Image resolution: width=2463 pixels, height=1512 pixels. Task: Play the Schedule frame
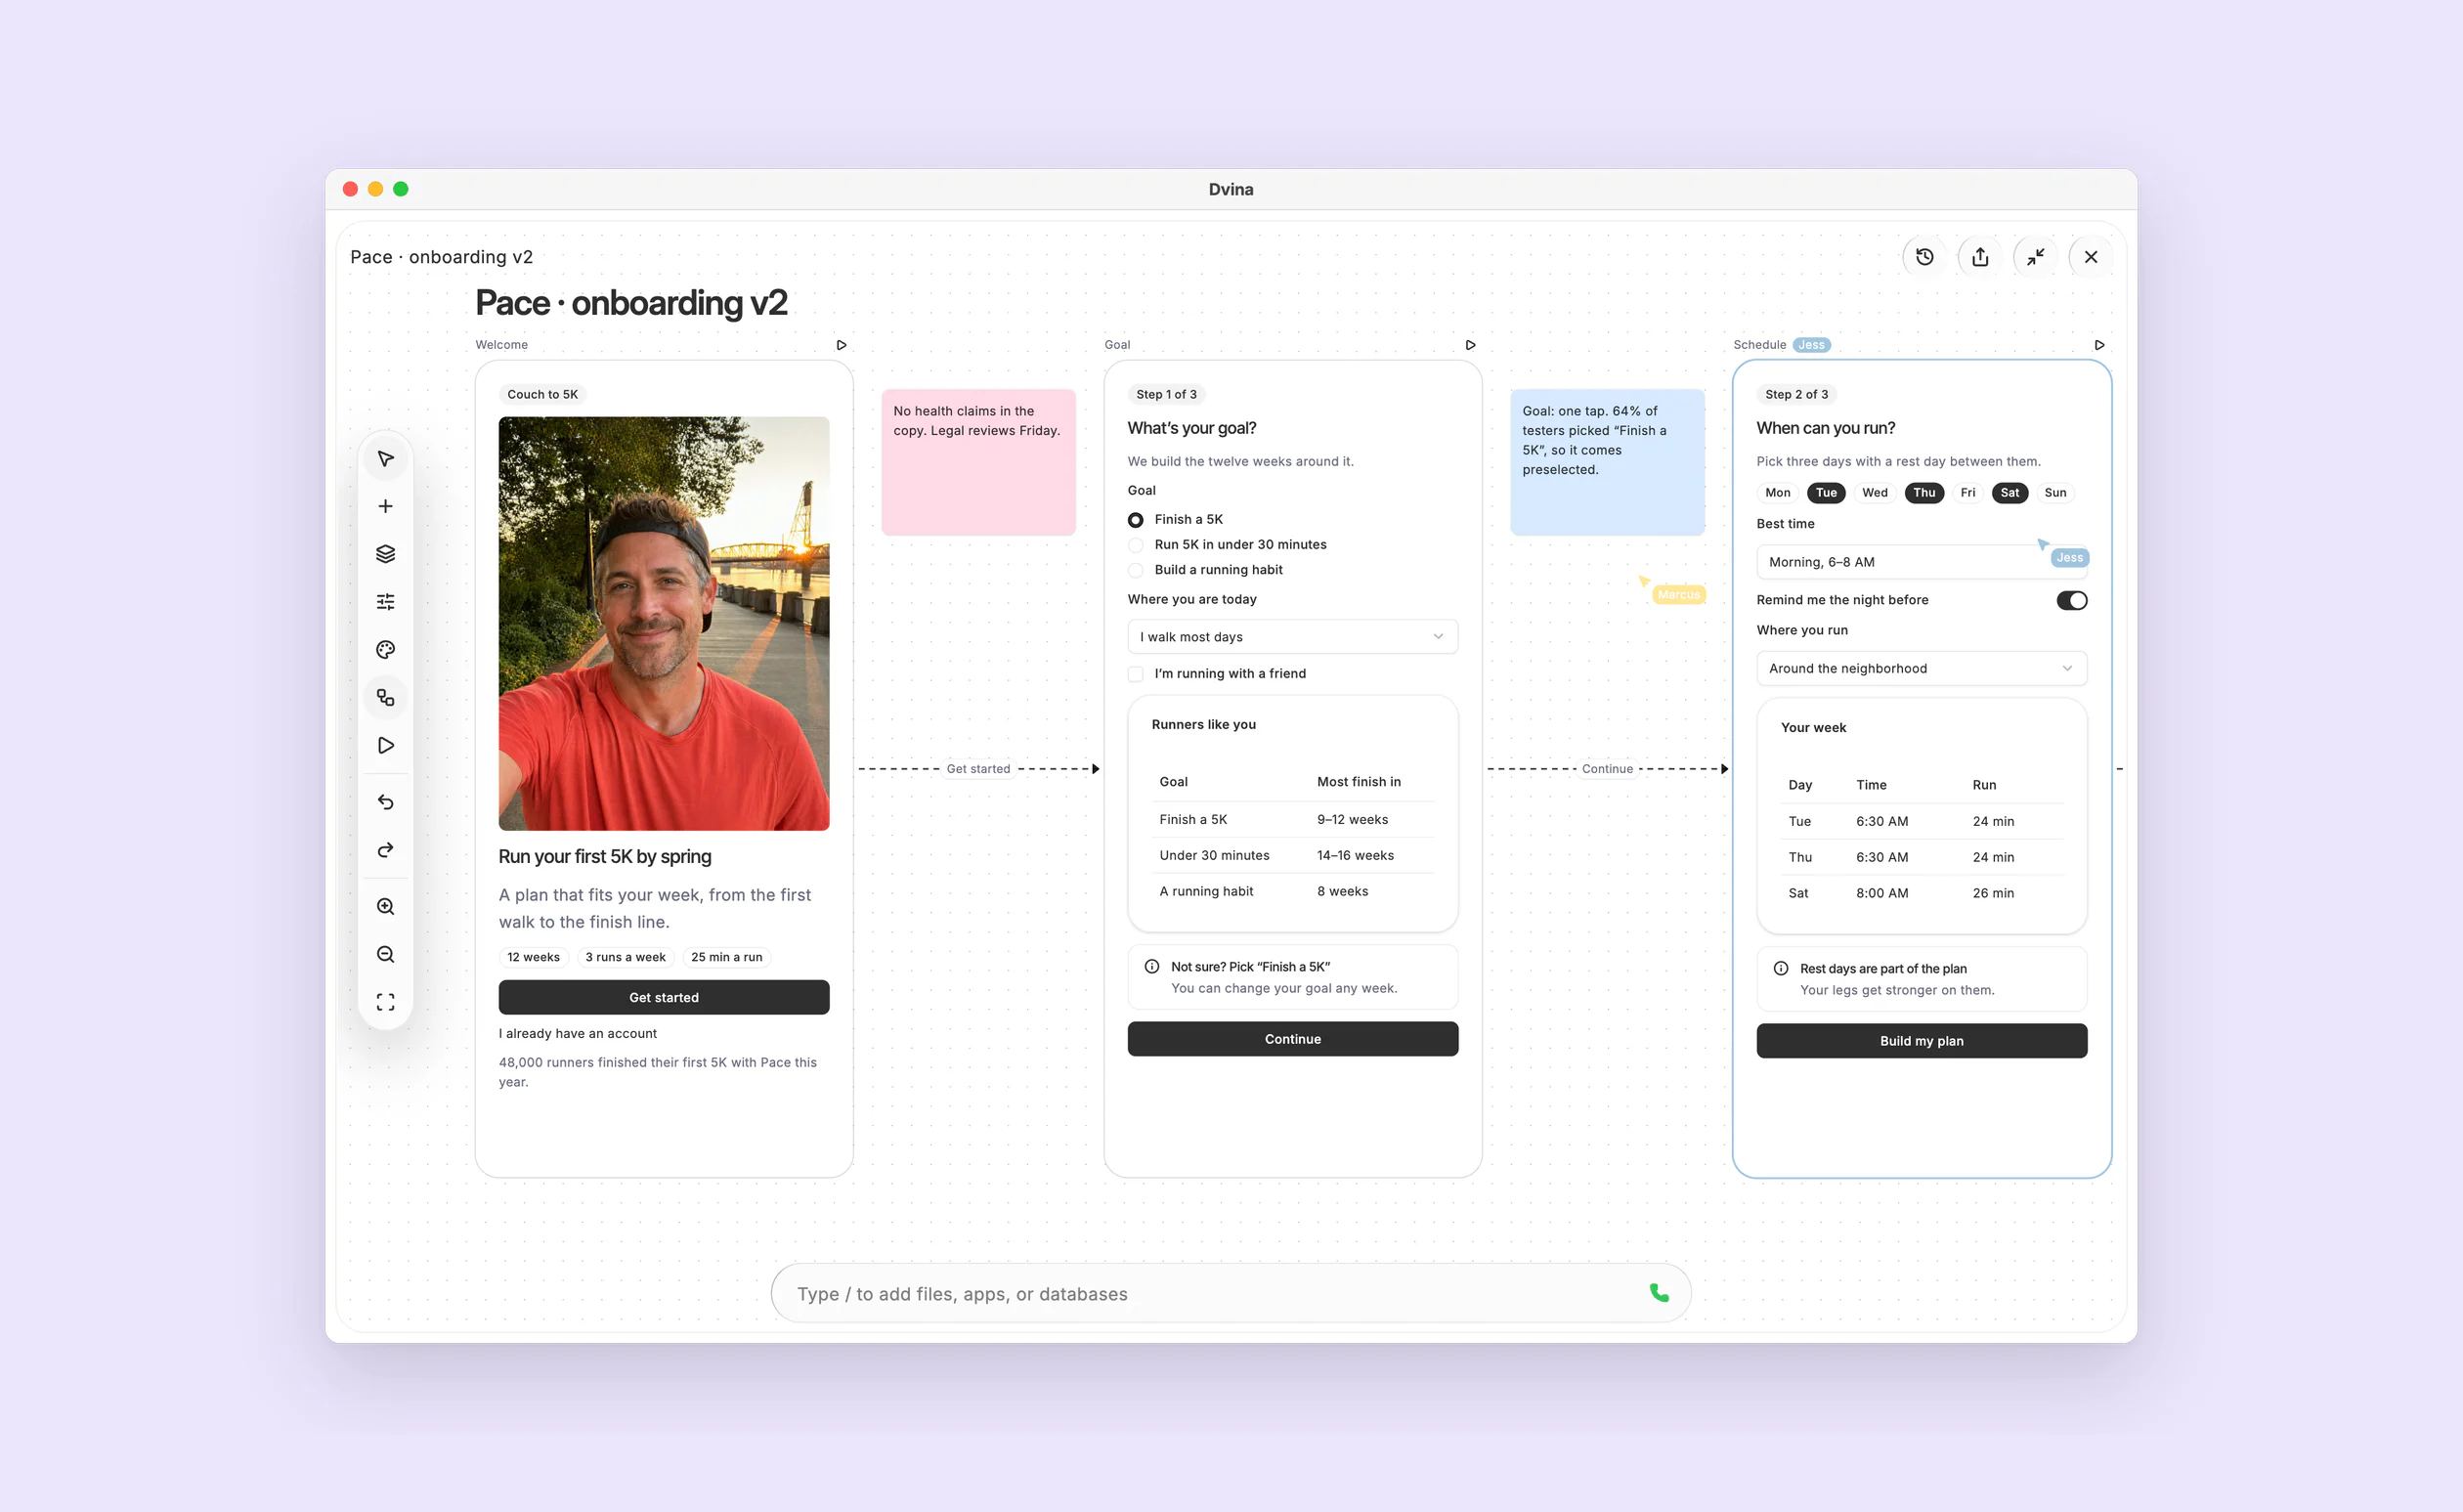(2099, 345)
